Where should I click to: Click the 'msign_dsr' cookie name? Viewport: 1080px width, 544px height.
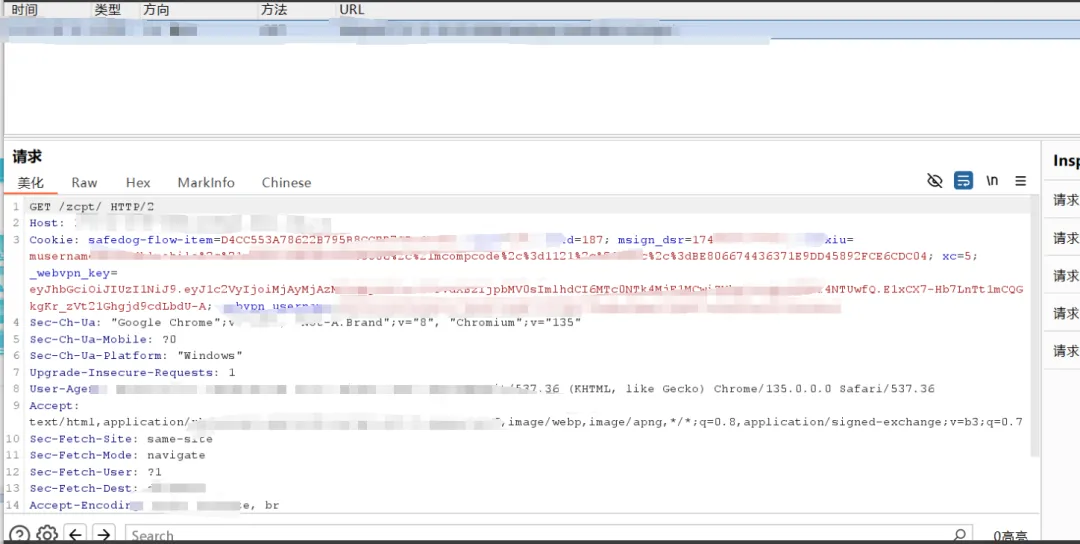click(x=651, y=240)
